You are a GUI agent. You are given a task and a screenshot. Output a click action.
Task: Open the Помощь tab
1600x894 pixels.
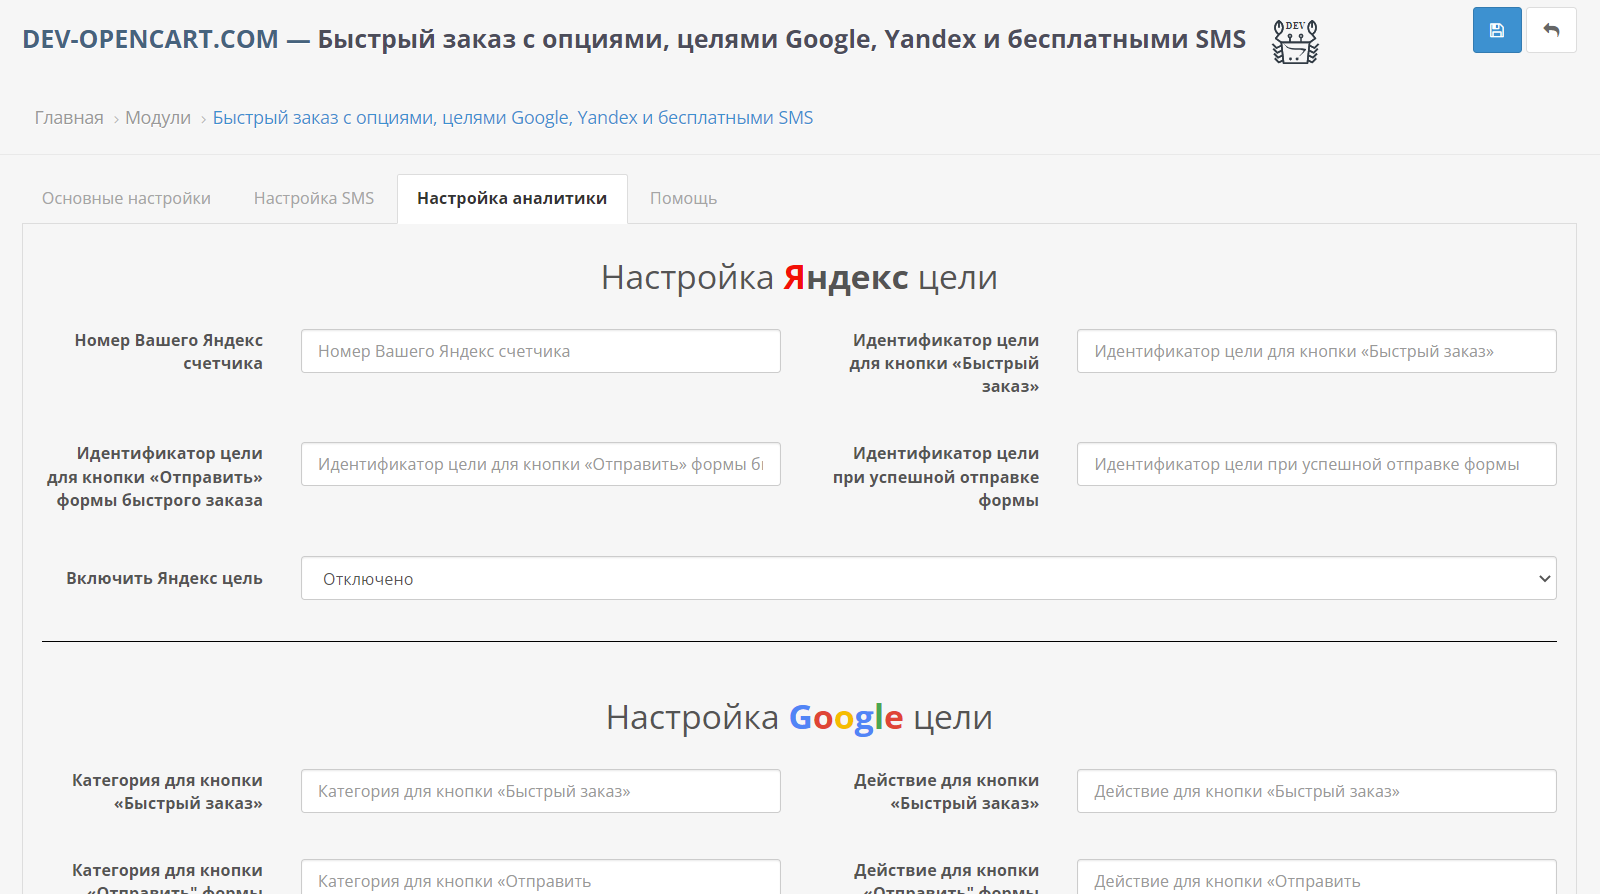(x=684, y=198)
